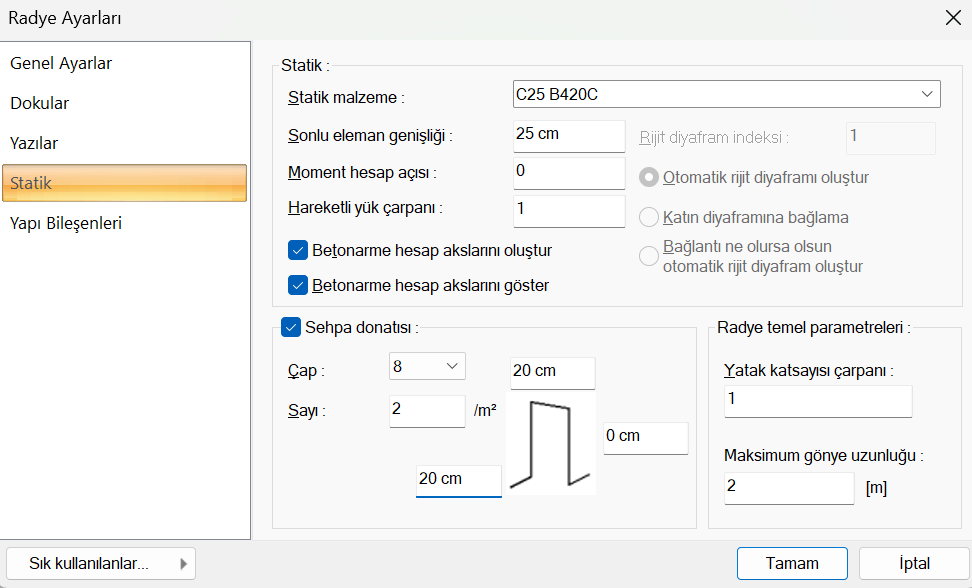Confirm with the Tamam button
This screenshot has height=588, width=972.
(x=792, y=564)
